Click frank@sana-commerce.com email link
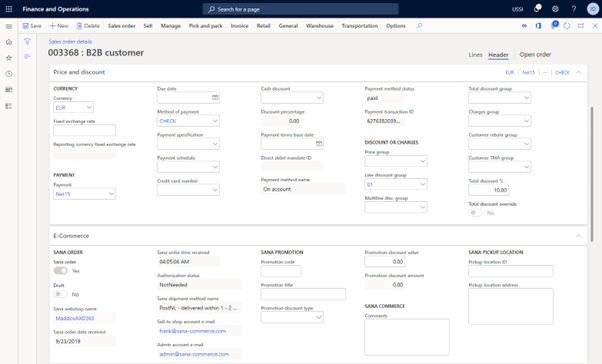 (192, 331)
